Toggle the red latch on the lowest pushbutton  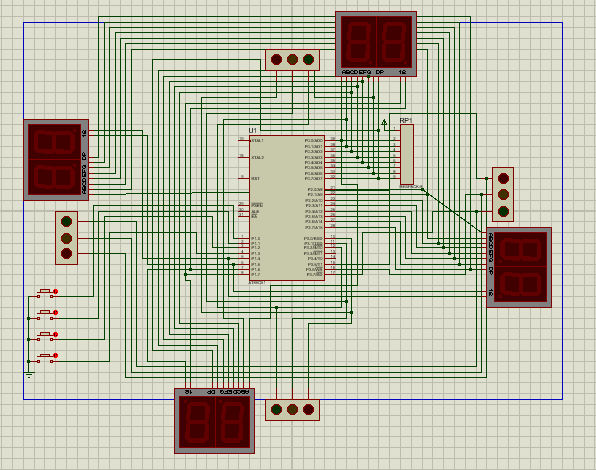click(x=55, y=356)
